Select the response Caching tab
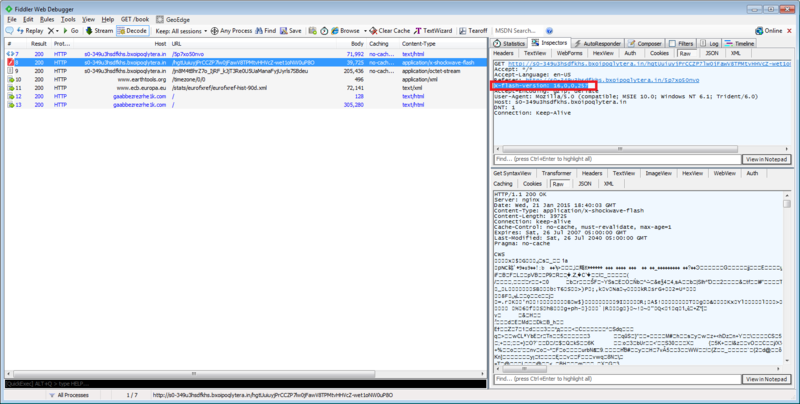 [x=503, y=184]
